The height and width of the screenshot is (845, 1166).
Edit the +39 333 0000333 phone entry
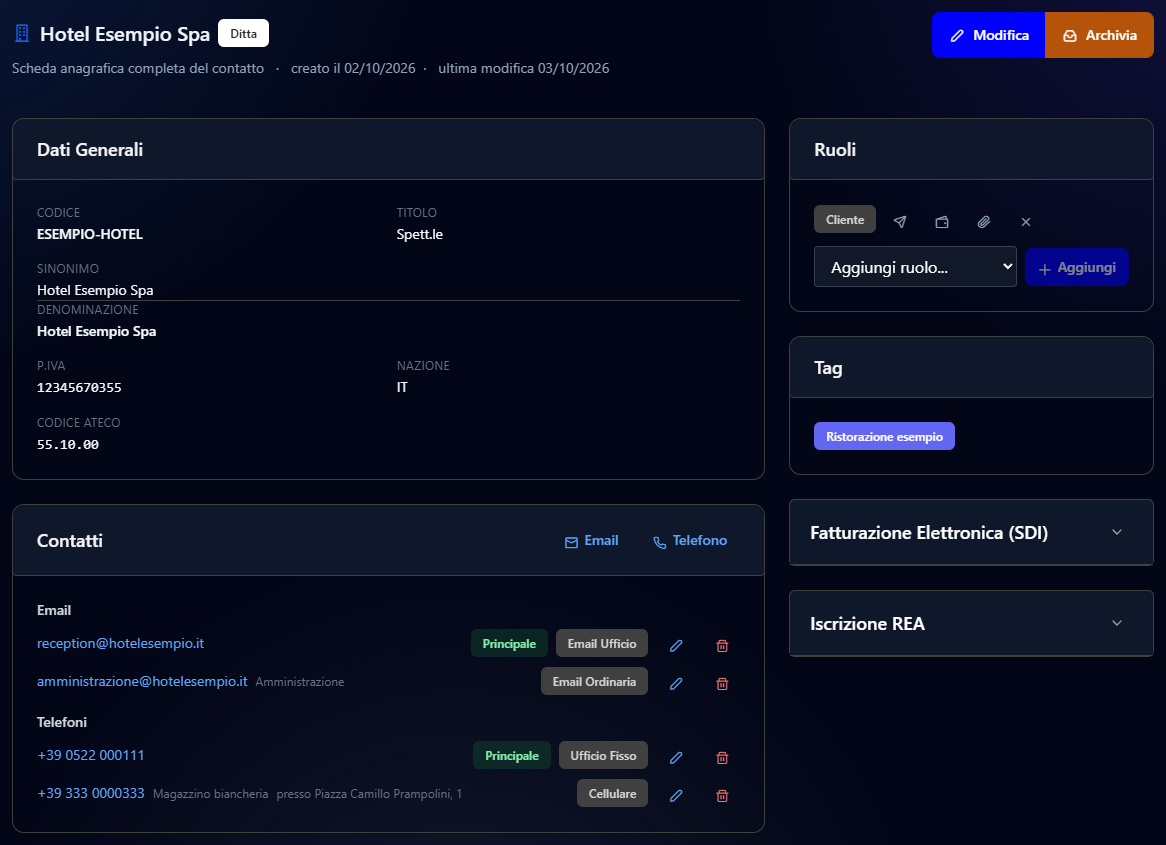point(676,795)
